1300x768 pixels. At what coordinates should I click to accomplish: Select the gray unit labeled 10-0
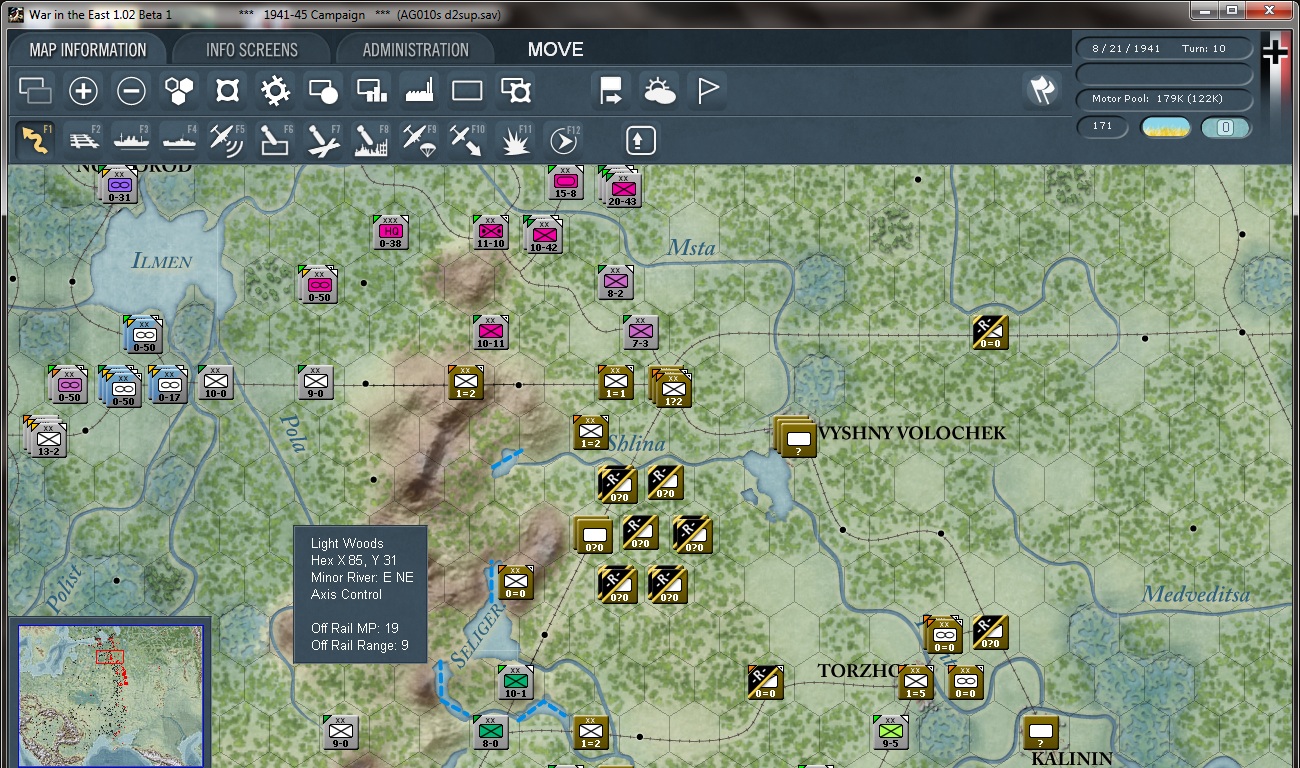(x=215, y=382)
